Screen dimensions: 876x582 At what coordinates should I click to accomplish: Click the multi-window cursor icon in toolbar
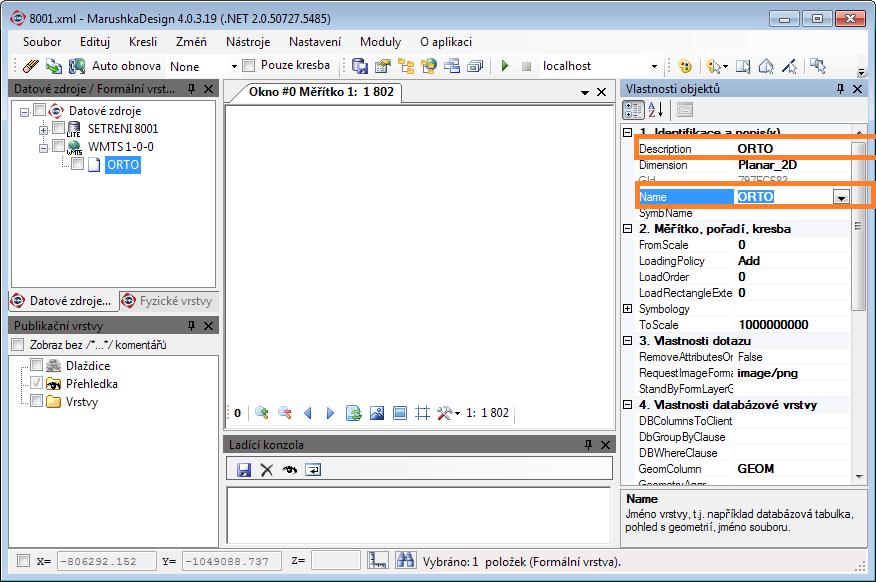click(x=818, y=66)
